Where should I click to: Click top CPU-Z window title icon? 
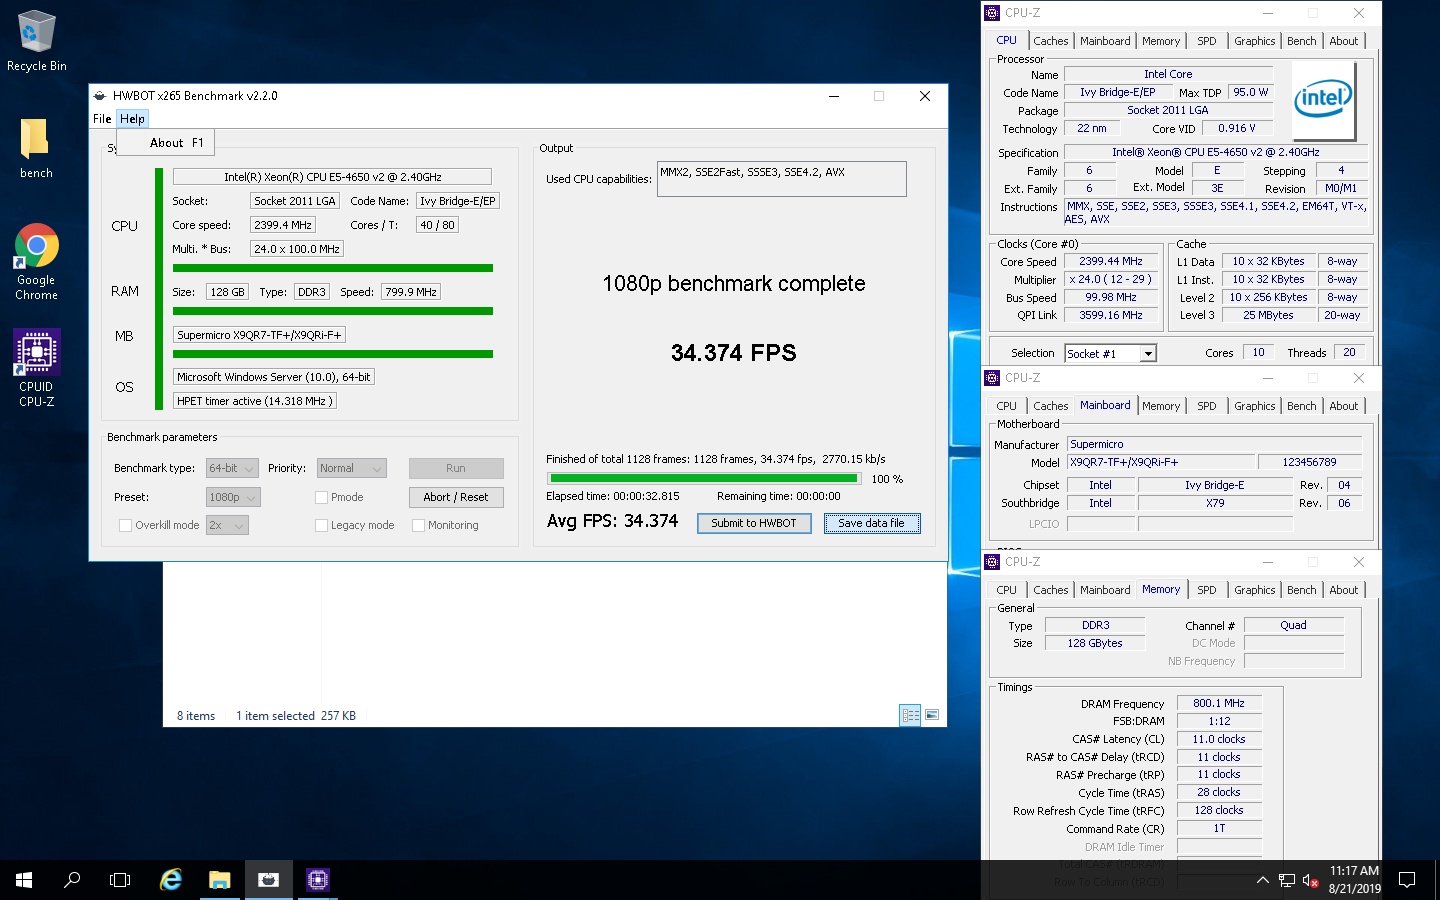pos(992,13)
